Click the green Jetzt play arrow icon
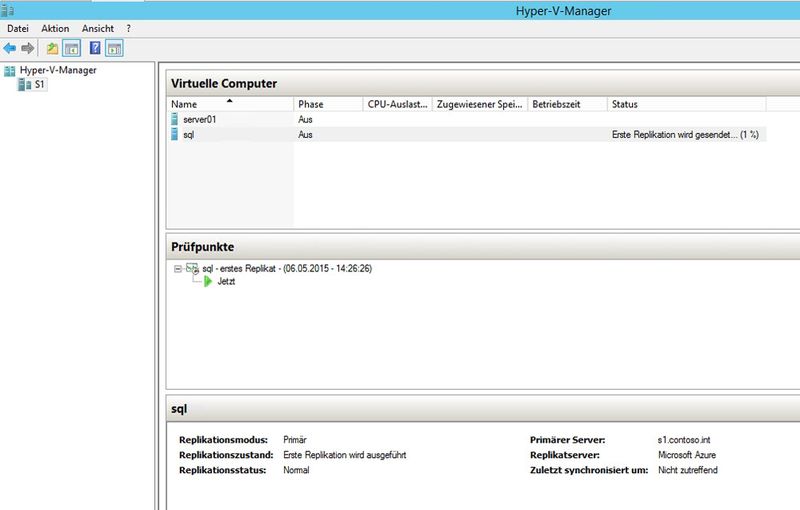Screen dimensions: 800x510 [208, 281]
